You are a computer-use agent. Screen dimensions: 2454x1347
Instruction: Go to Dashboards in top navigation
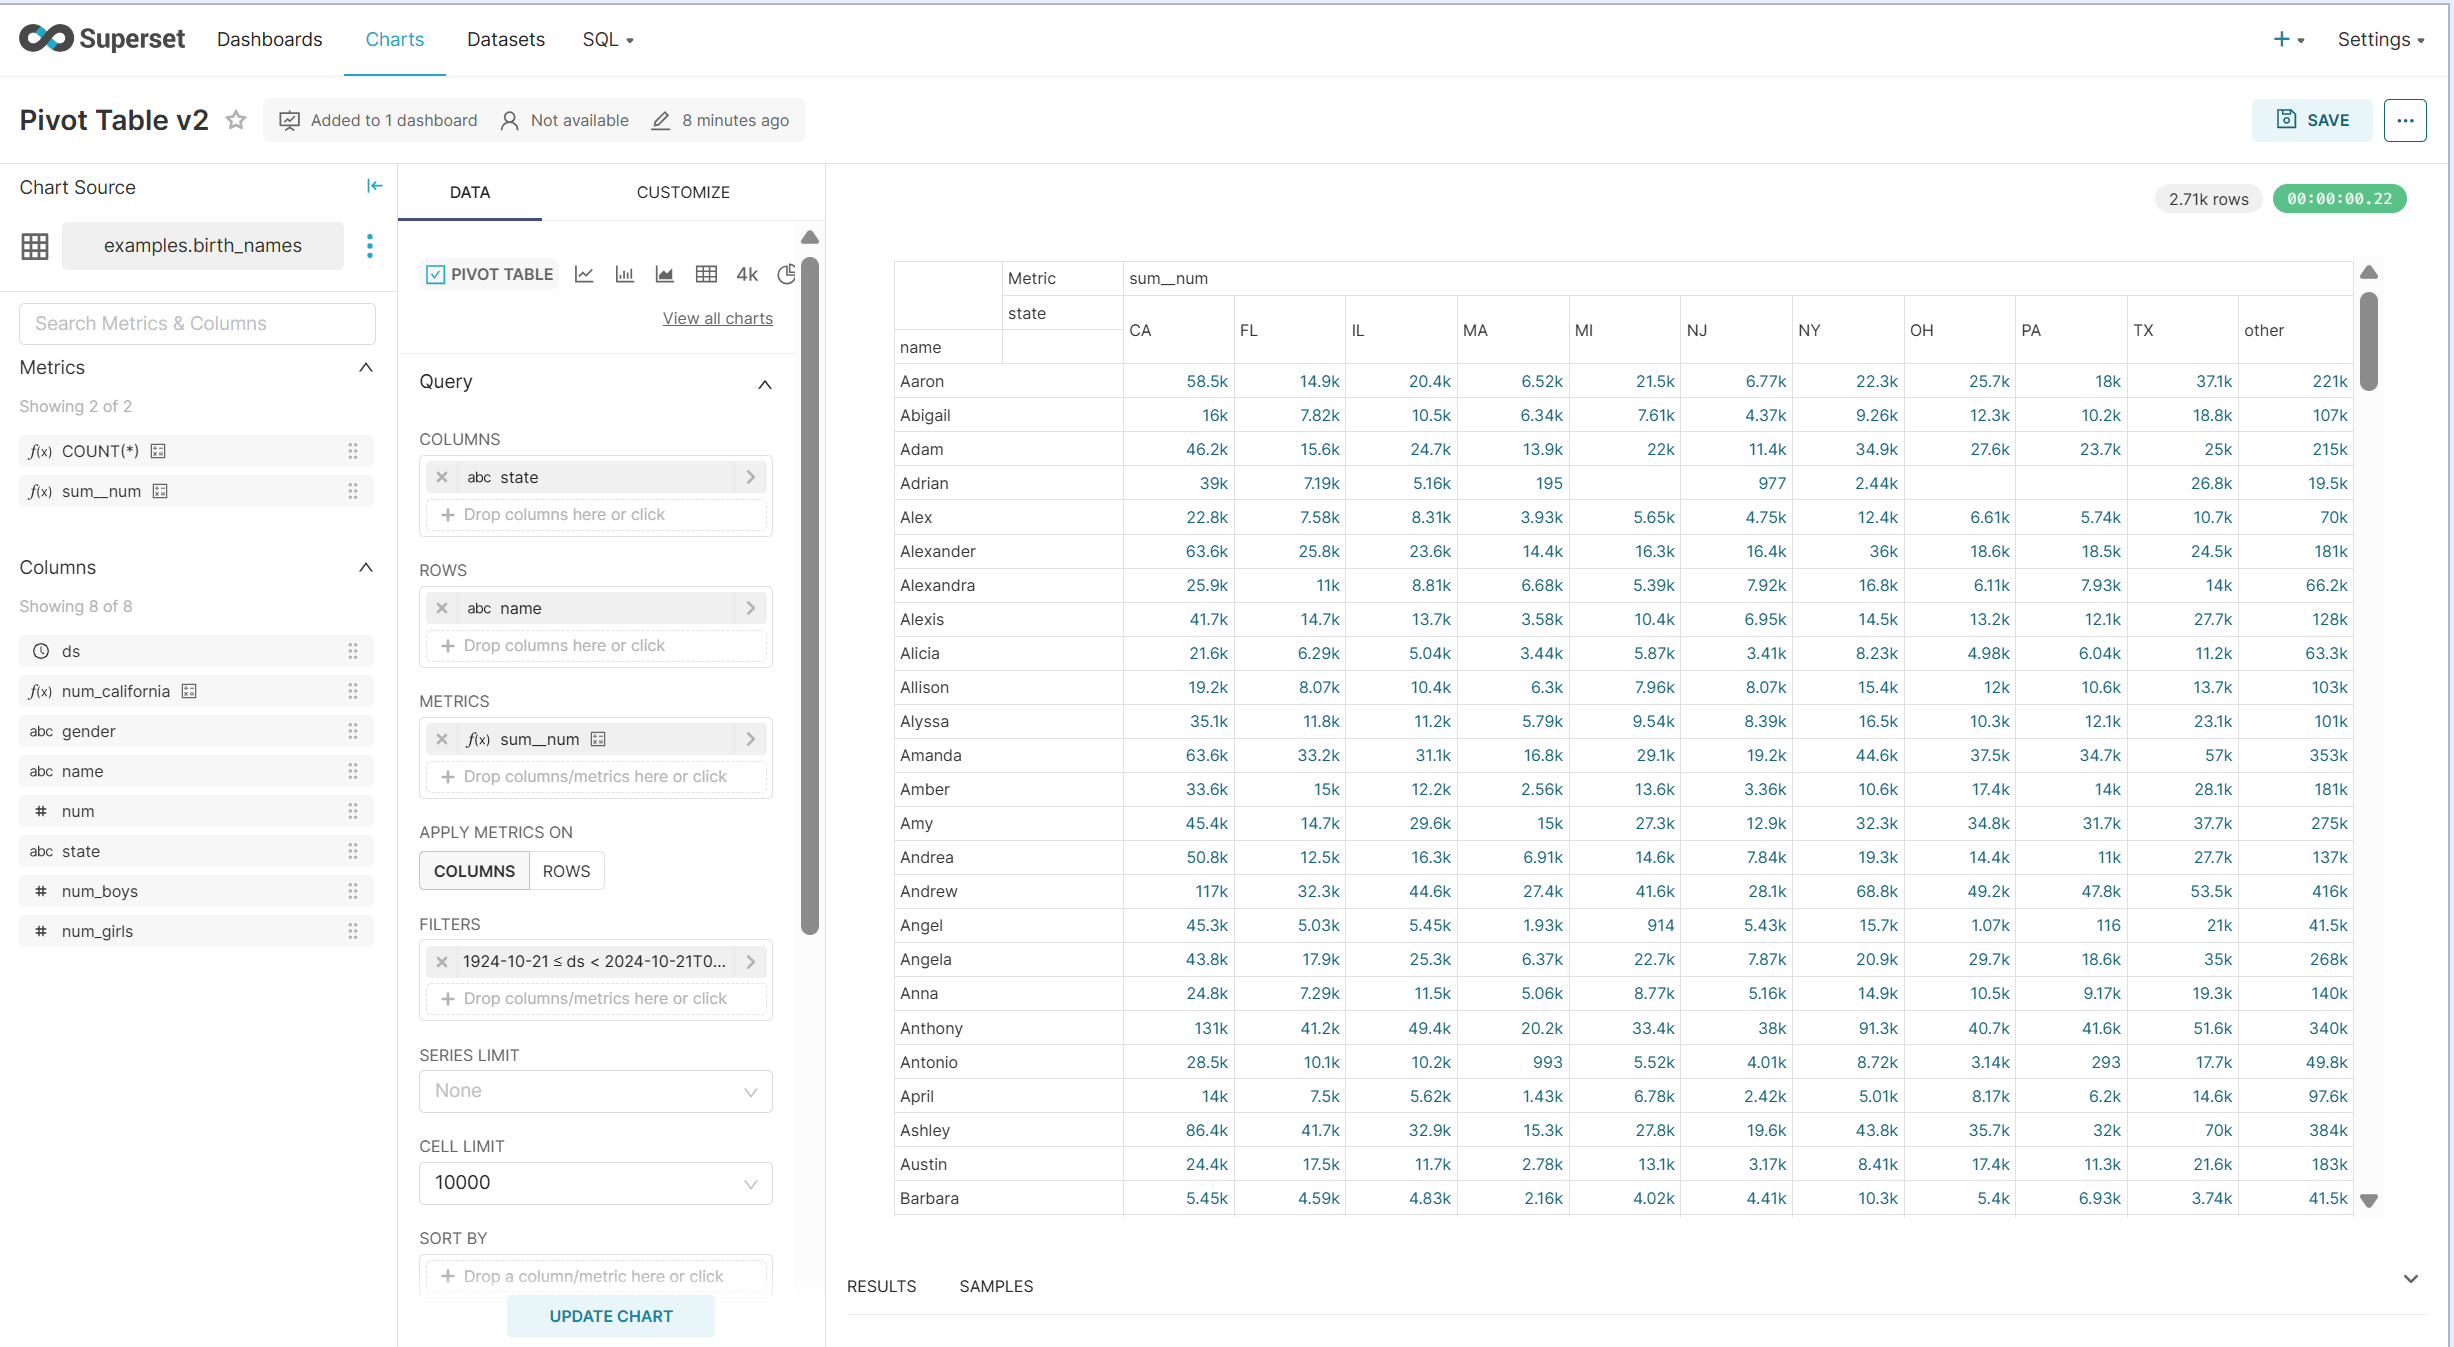click(269, 39)
